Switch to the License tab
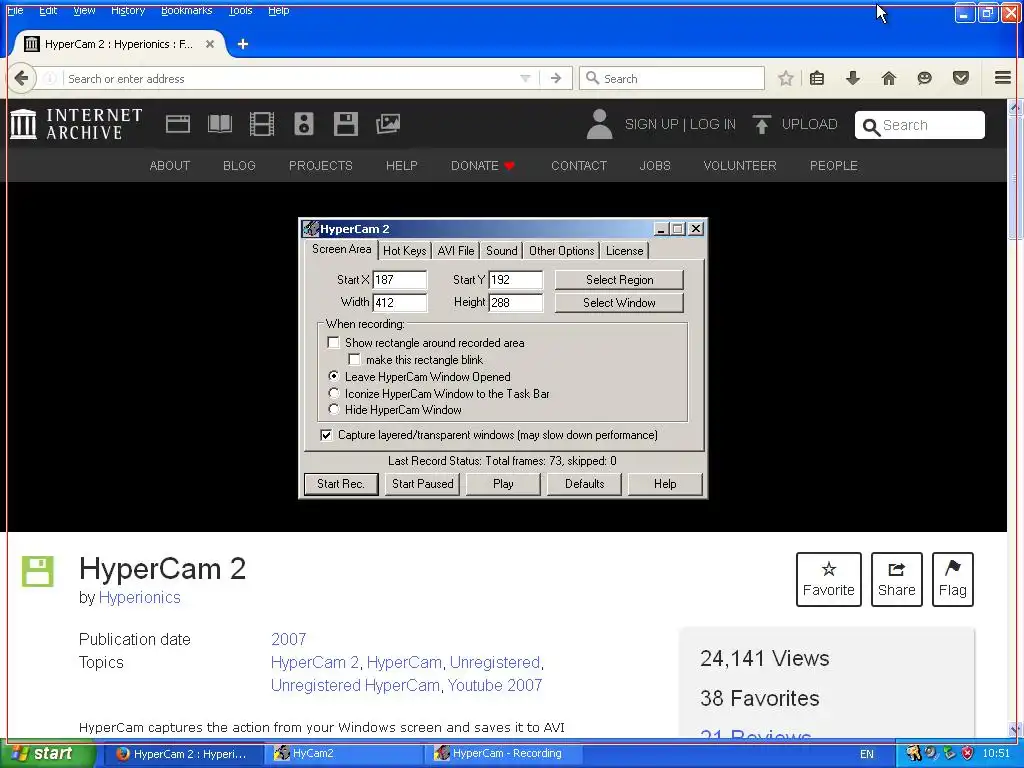1024x768 pixels. click(x=624, y=251)
